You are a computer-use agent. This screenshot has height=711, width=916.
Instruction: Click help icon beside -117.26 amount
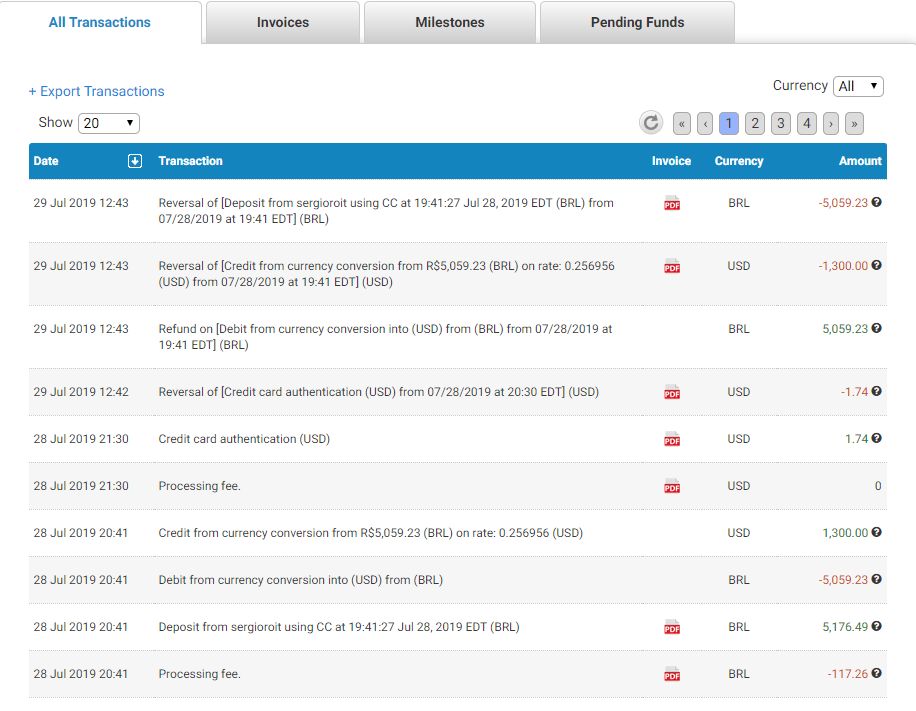(877, 674)
